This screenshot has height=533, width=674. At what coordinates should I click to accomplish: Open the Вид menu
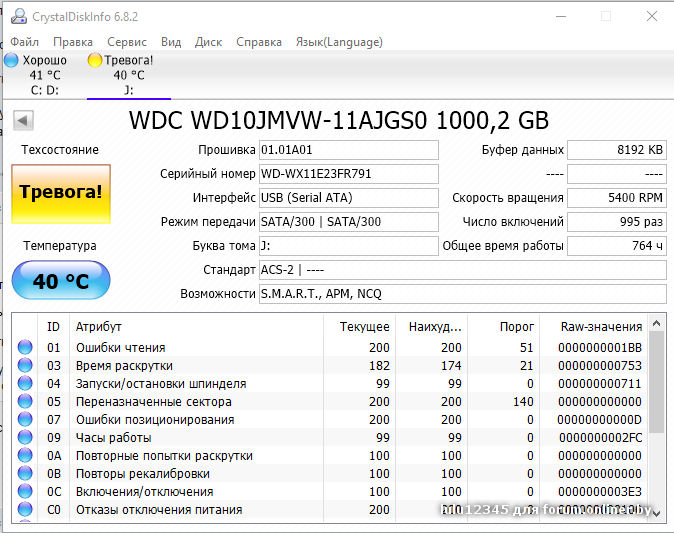tap(171, 42)
